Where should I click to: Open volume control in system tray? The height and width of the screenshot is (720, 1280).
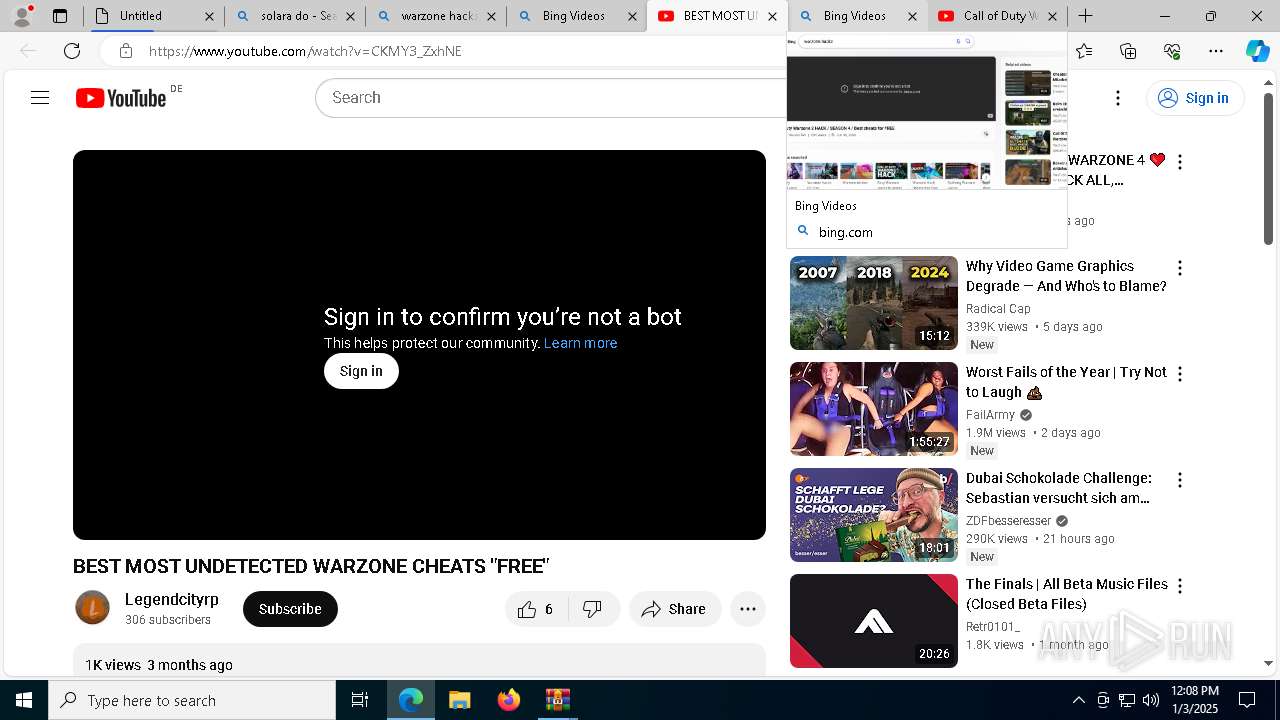point(1151,700)
